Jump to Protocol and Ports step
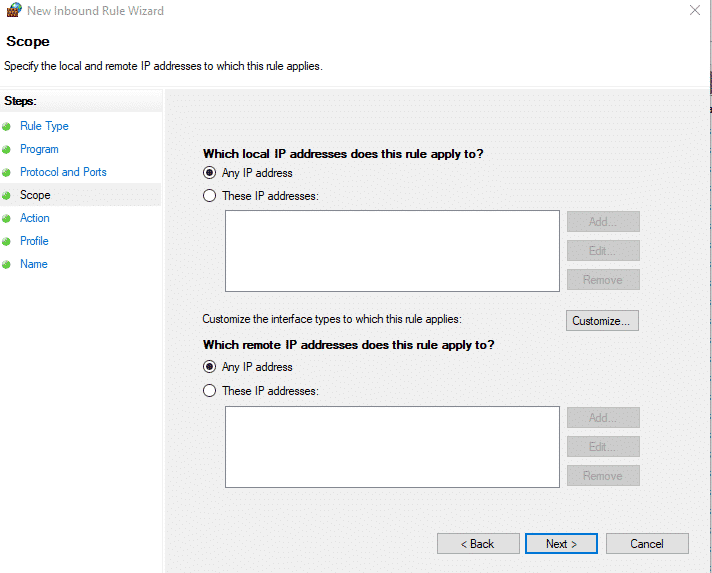This screenshot has width=712, height=573. 63,172
